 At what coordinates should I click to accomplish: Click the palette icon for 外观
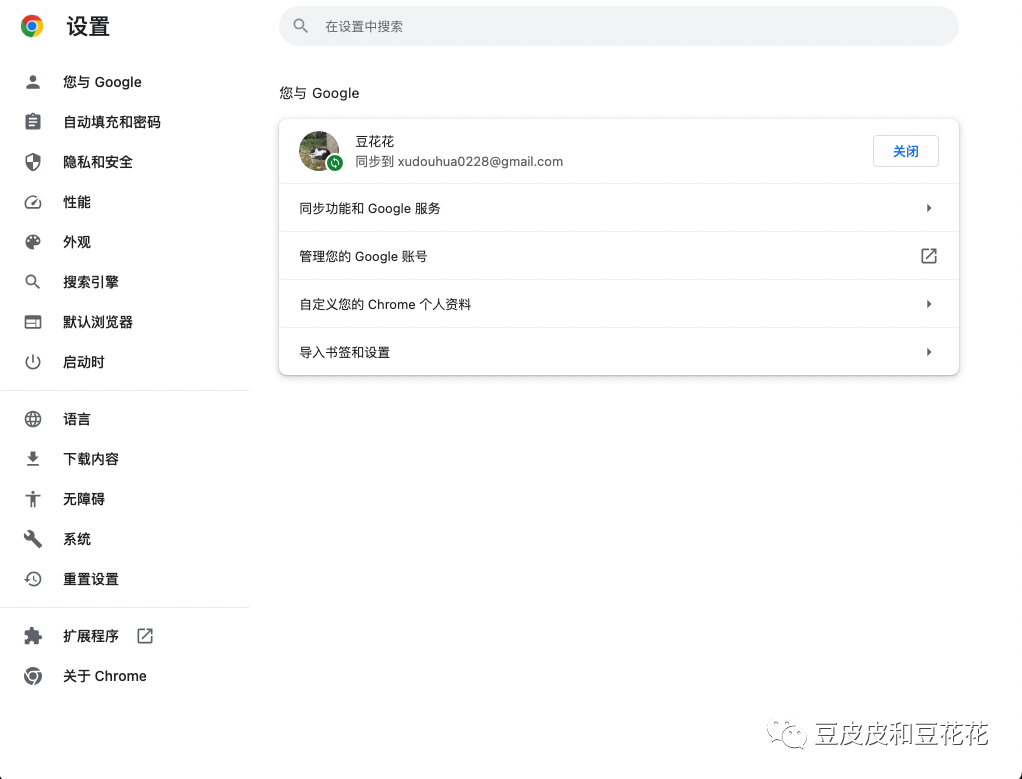(x=33, y=242)
